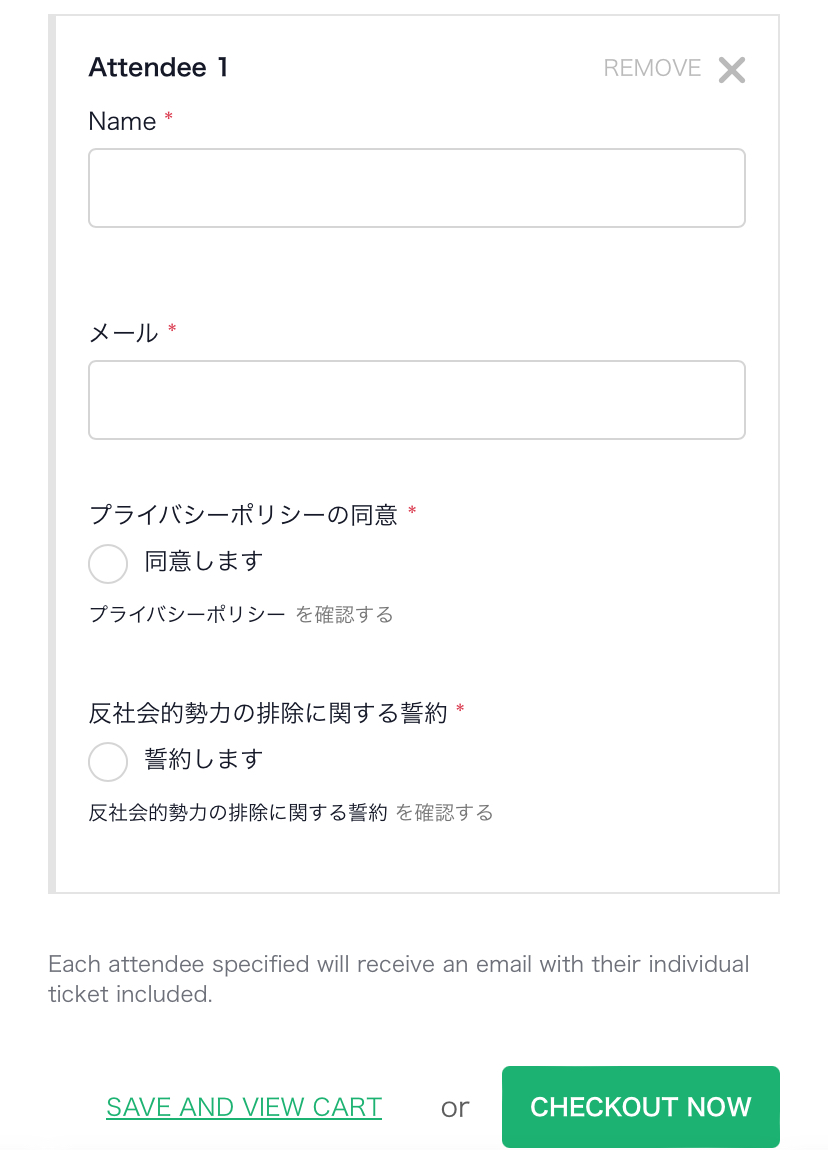Click SAVE AND VIEW CART link
This screenshot has height=1150, width=828.
pos(243,1107)
